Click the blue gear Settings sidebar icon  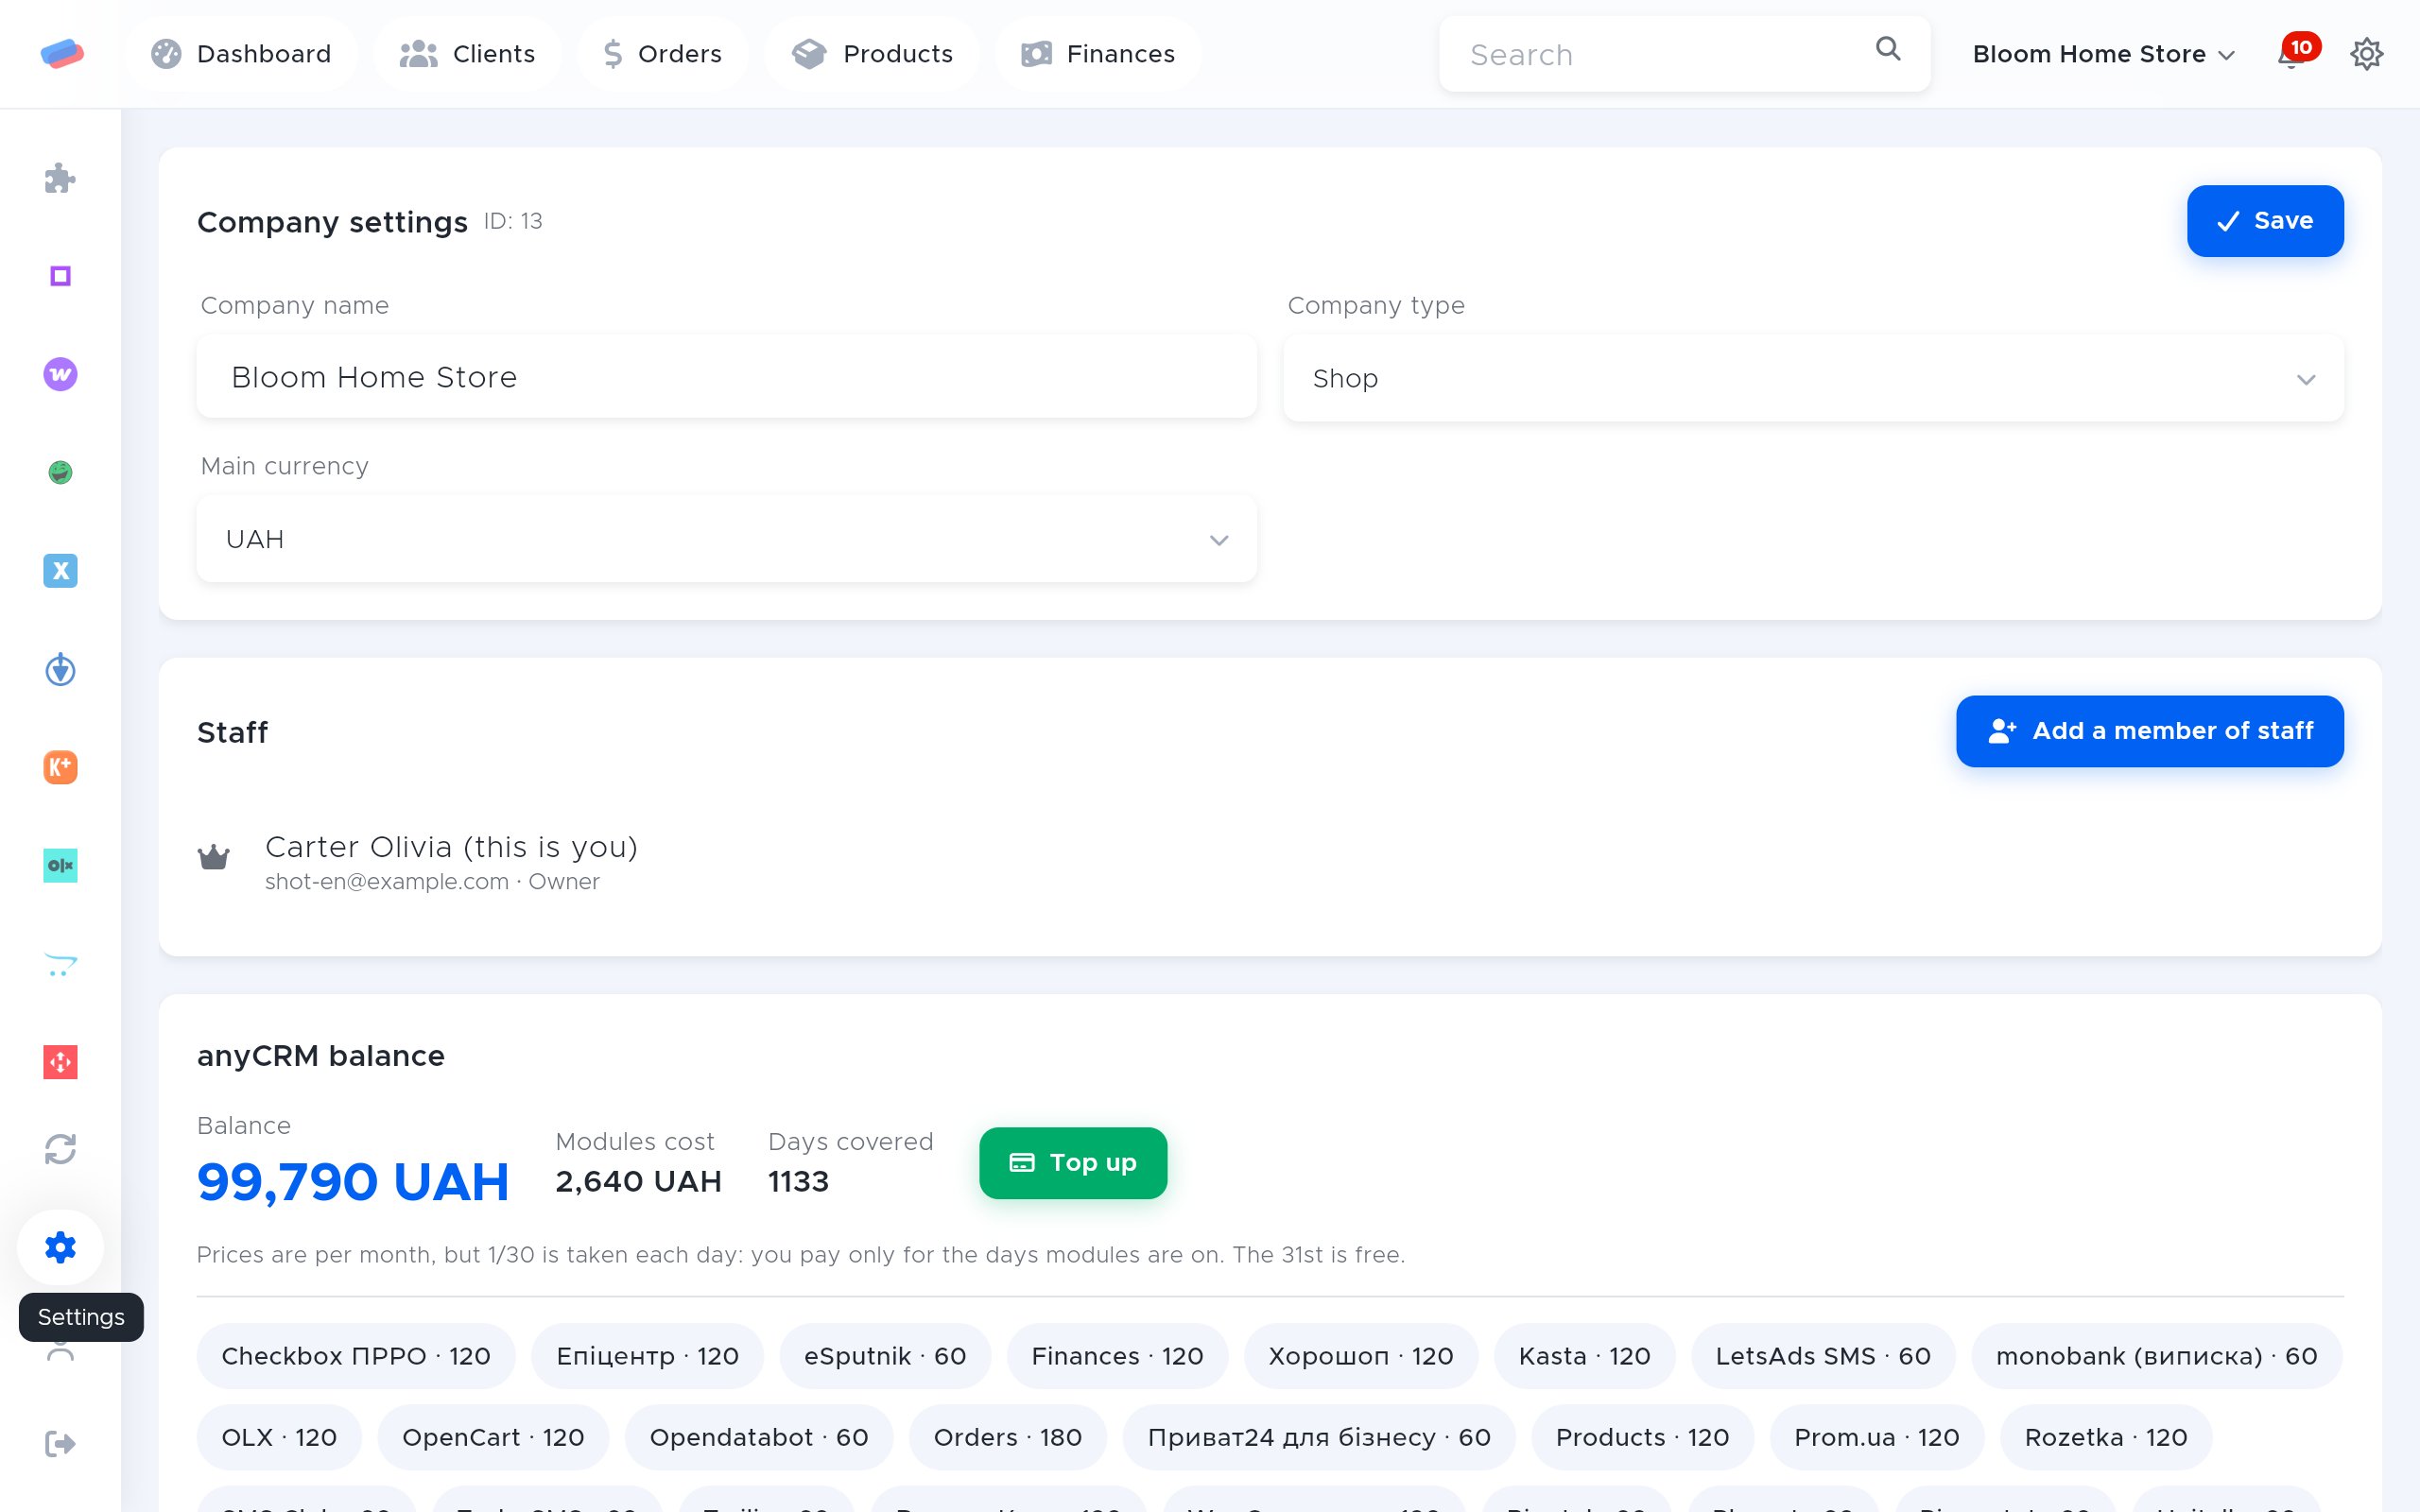[x=60, y=1247]
